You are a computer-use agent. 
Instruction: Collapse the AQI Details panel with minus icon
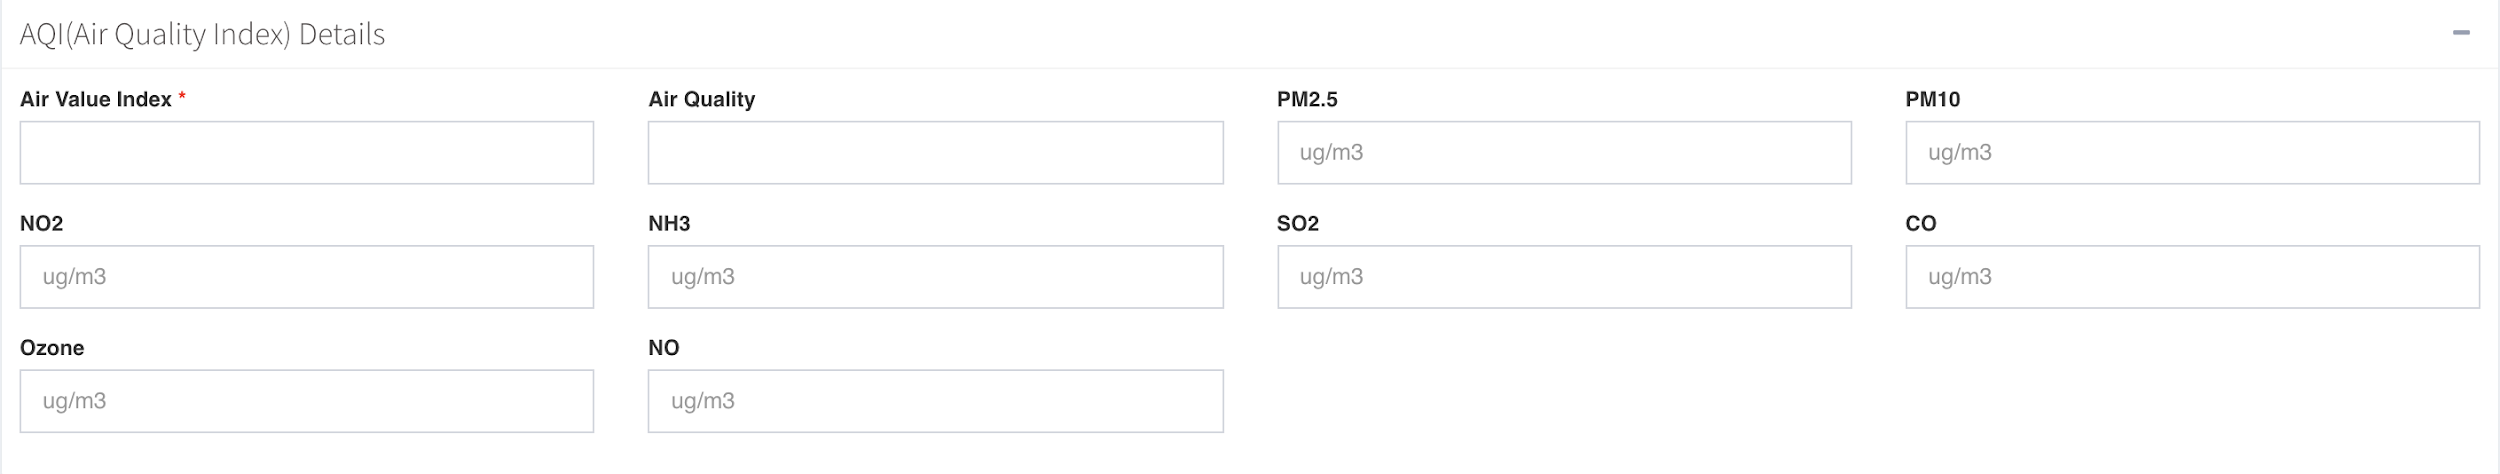point(2461,33)
